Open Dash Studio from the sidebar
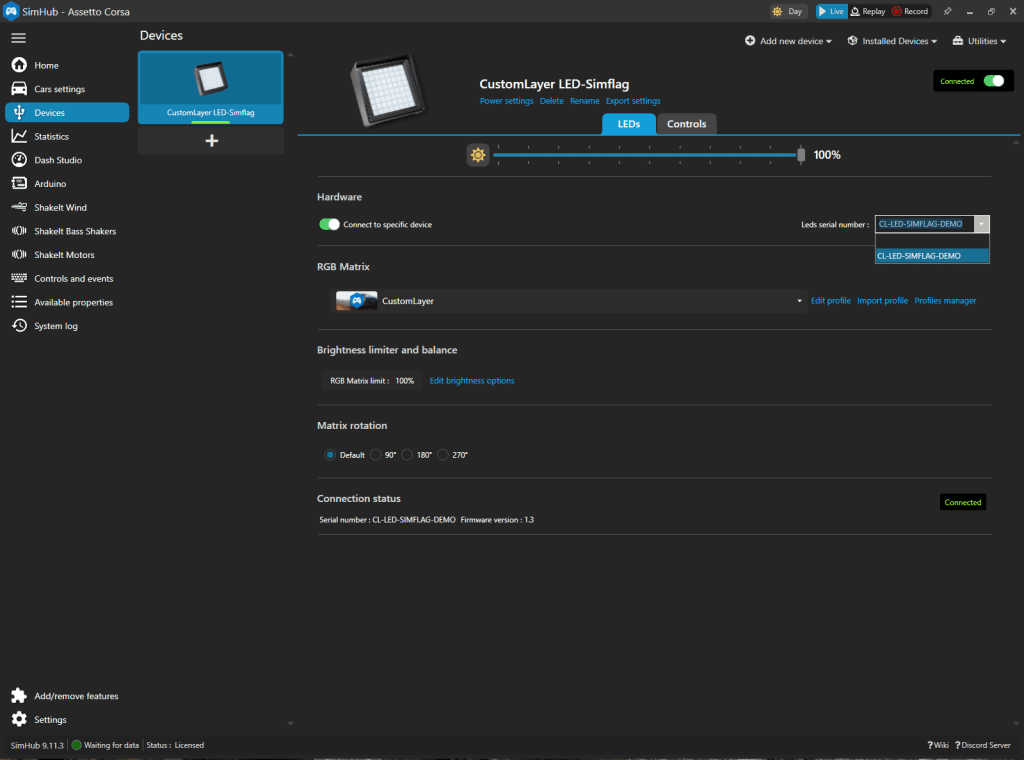 point(58,160)
